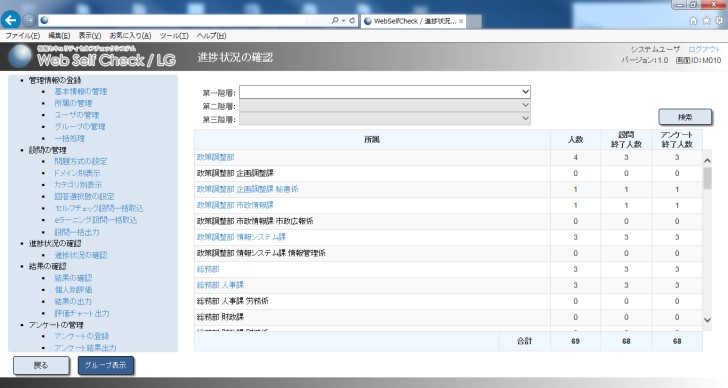Click the refresh icon in address bar
728x388 pixels.
point(352,20)
